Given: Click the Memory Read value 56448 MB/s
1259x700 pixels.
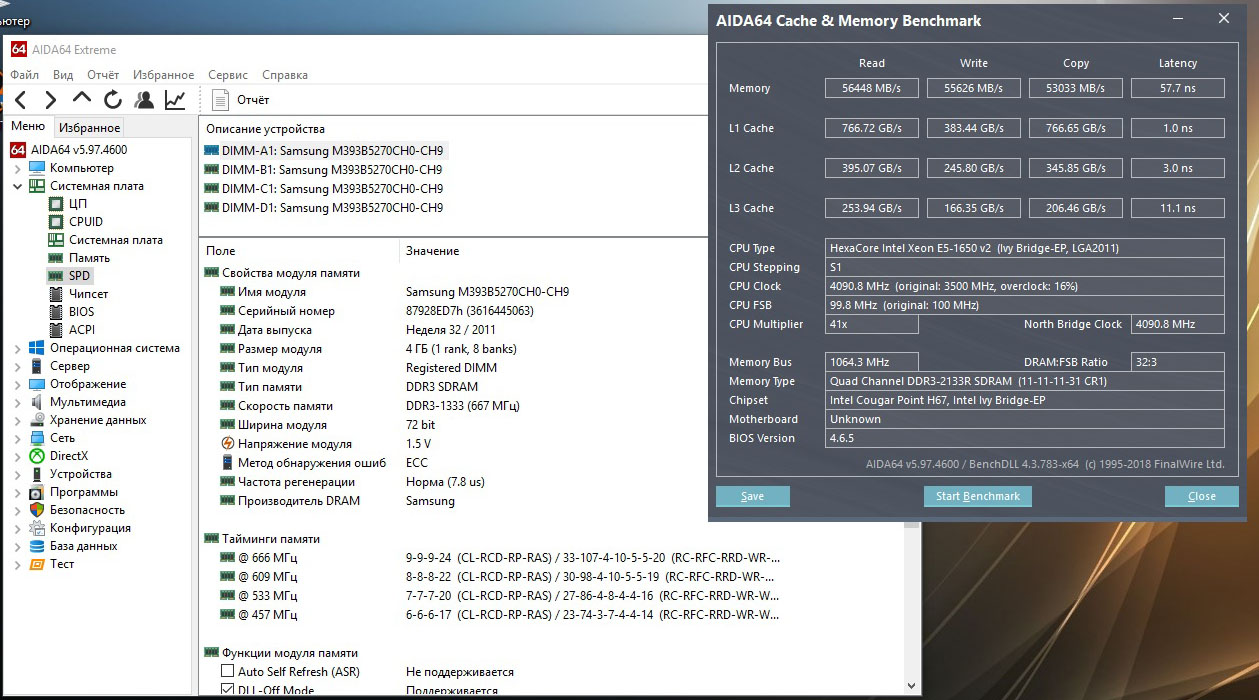Looking at the screenshot, I should pos(872,88).
